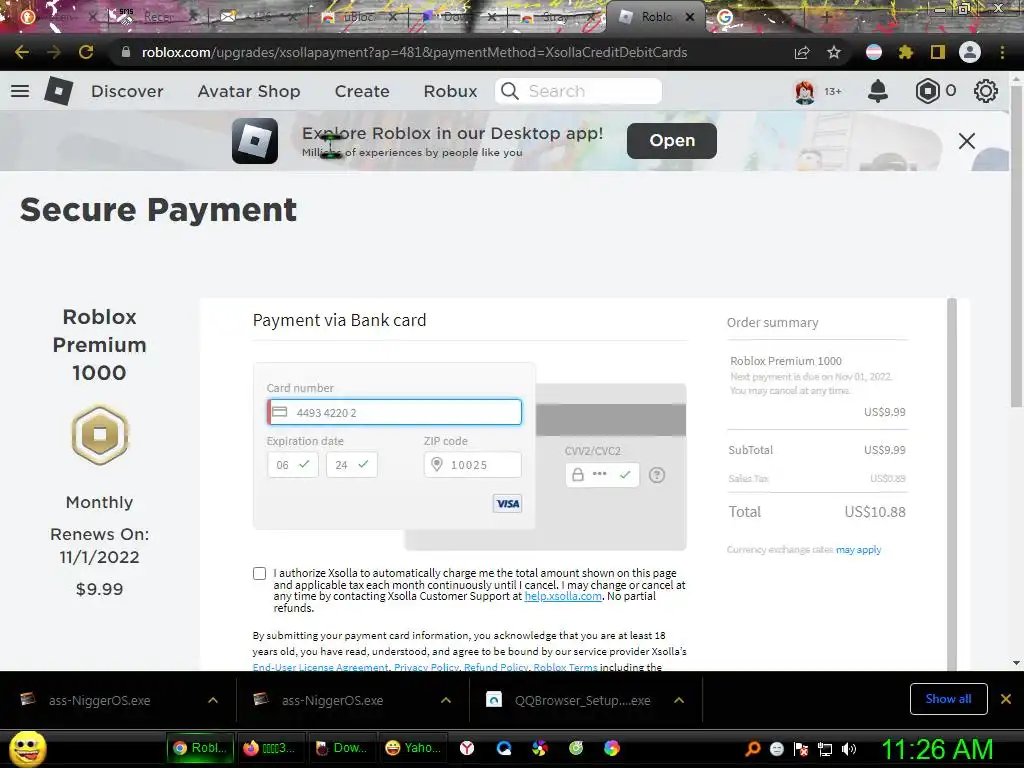
Task: Open the smiley Start button
Action: pyautogui.click(x=28, y=748)
